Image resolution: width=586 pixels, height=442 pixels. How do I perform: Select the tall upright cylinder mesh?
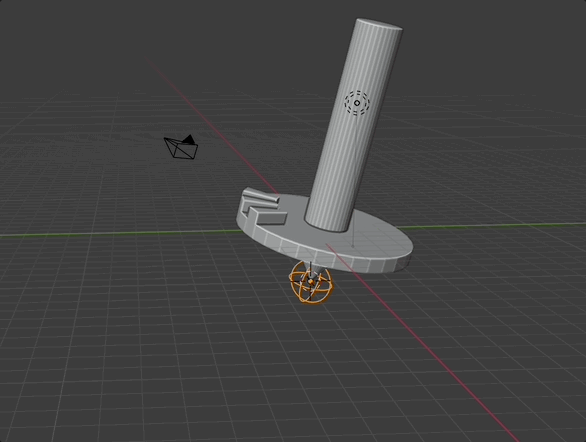353,125
